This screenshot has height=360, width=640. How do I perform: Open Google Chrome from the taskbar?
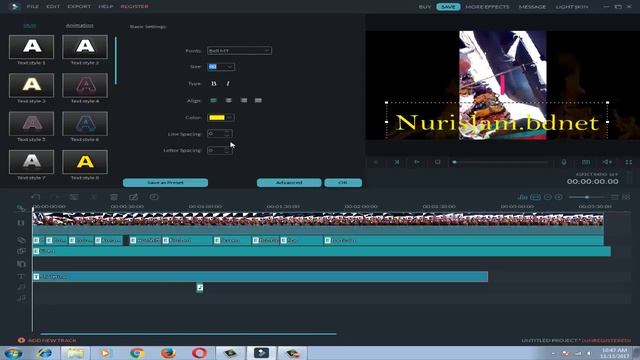coord(137,353)
